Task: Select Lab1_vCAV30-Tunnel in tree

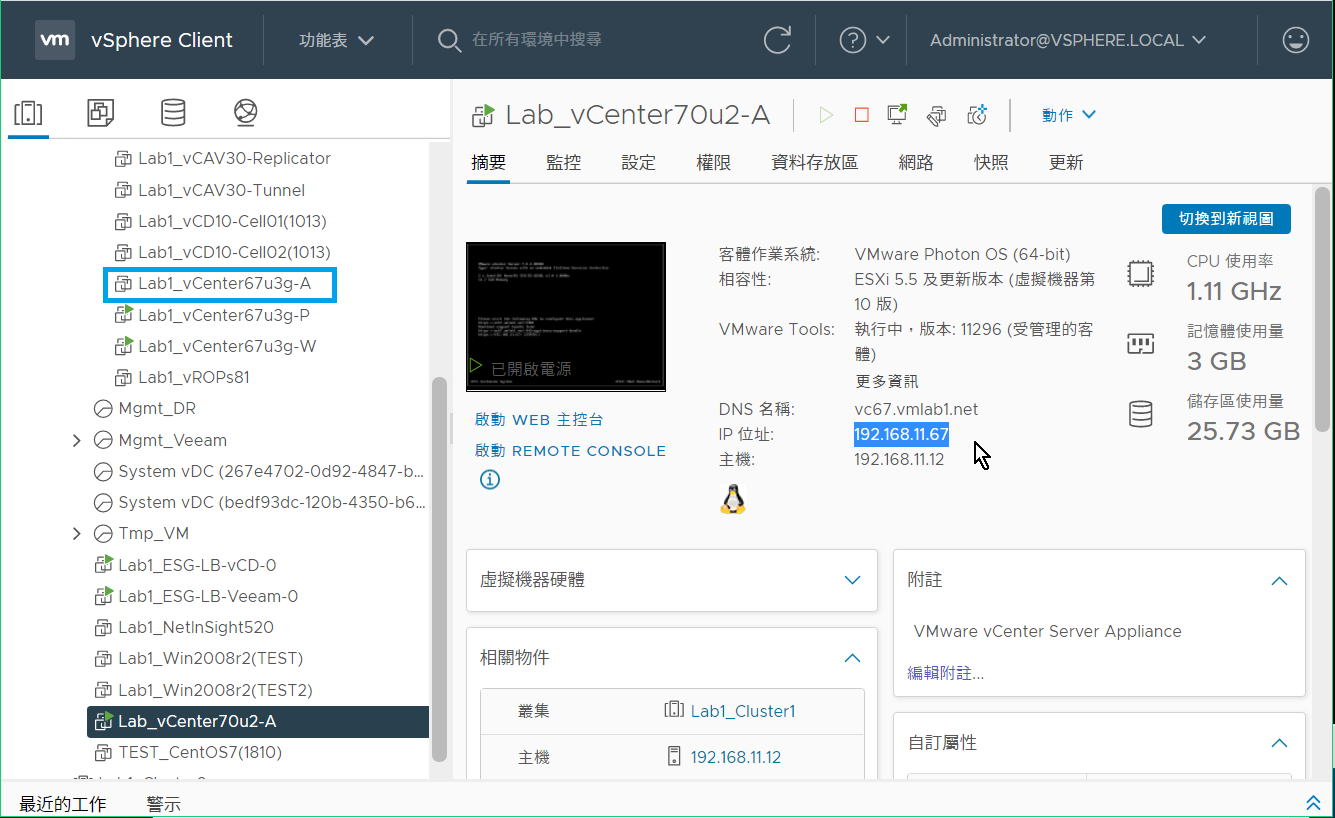Action: (x=222, y=190)
